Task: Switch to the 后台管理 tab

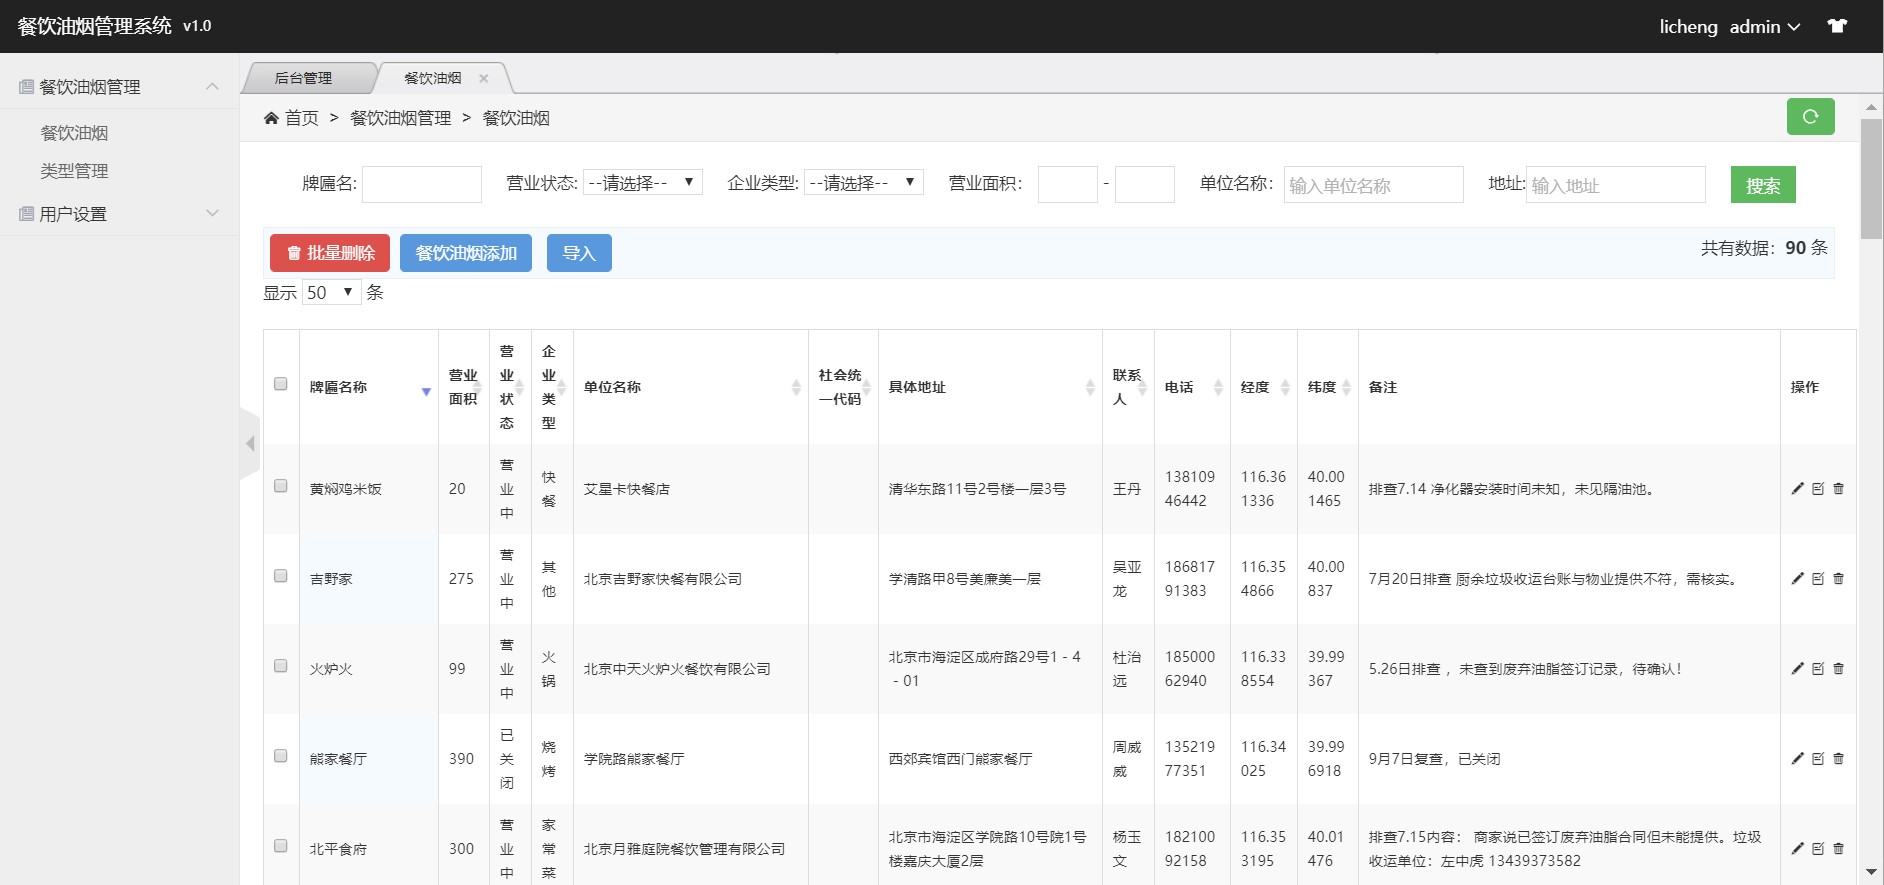Action: pos(303,78)
